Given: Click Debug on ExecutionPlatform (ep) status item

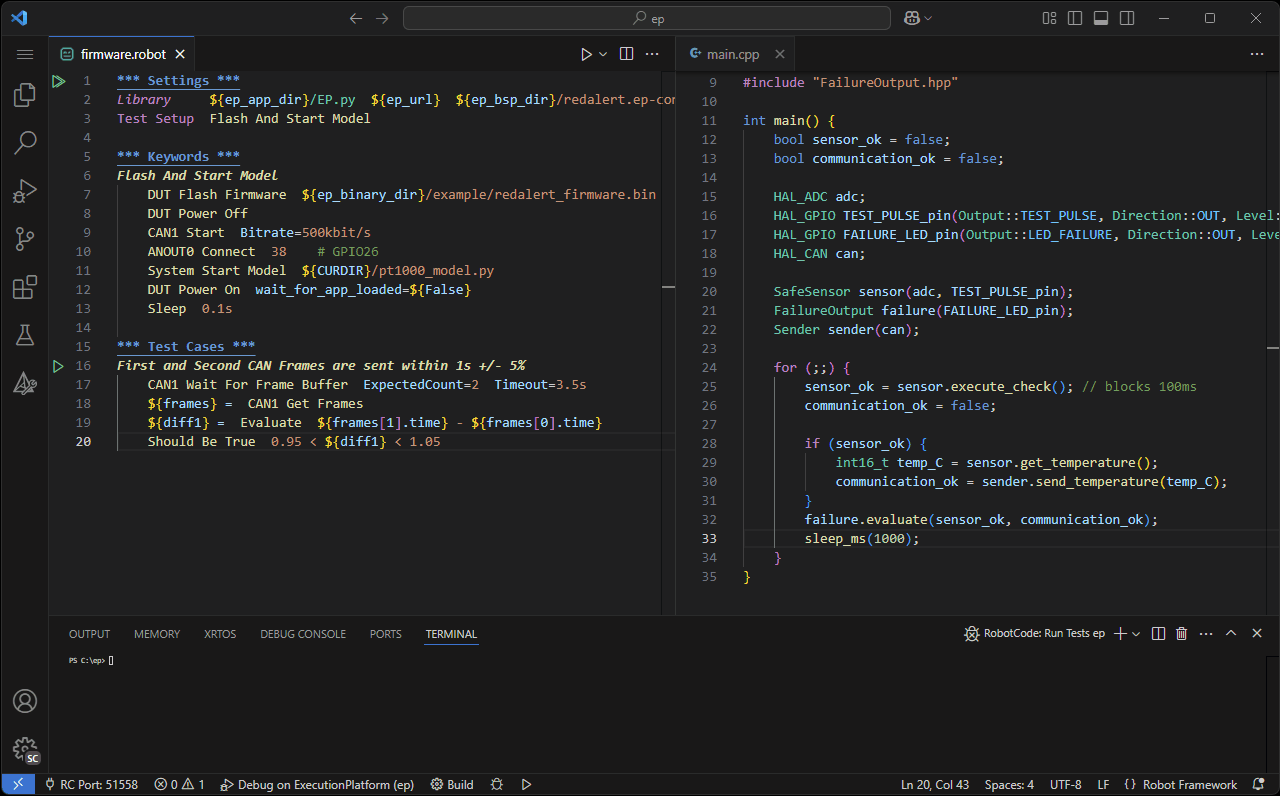Looking at the screenshot, I should (x=317, y=785).
